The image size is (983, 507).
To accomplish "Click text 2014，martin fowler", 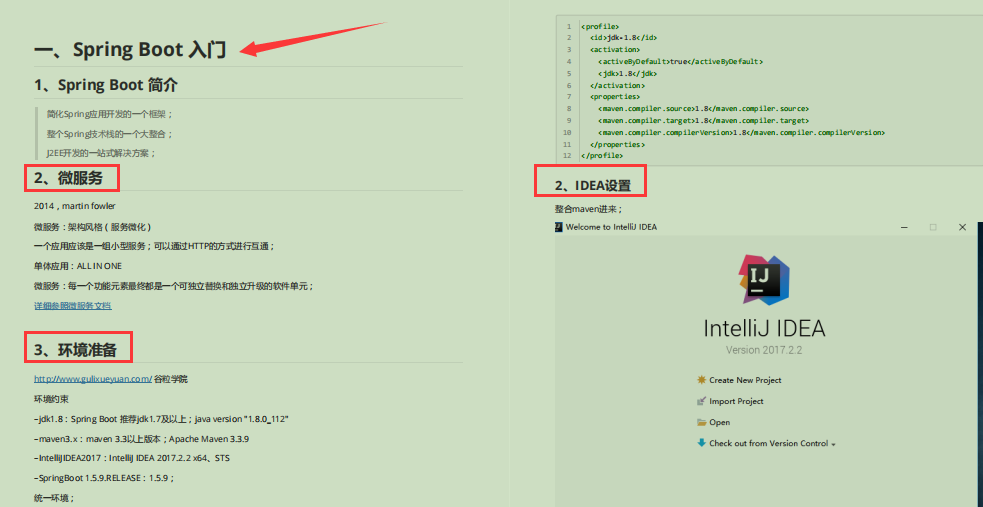I will click(x=75, y=206).
